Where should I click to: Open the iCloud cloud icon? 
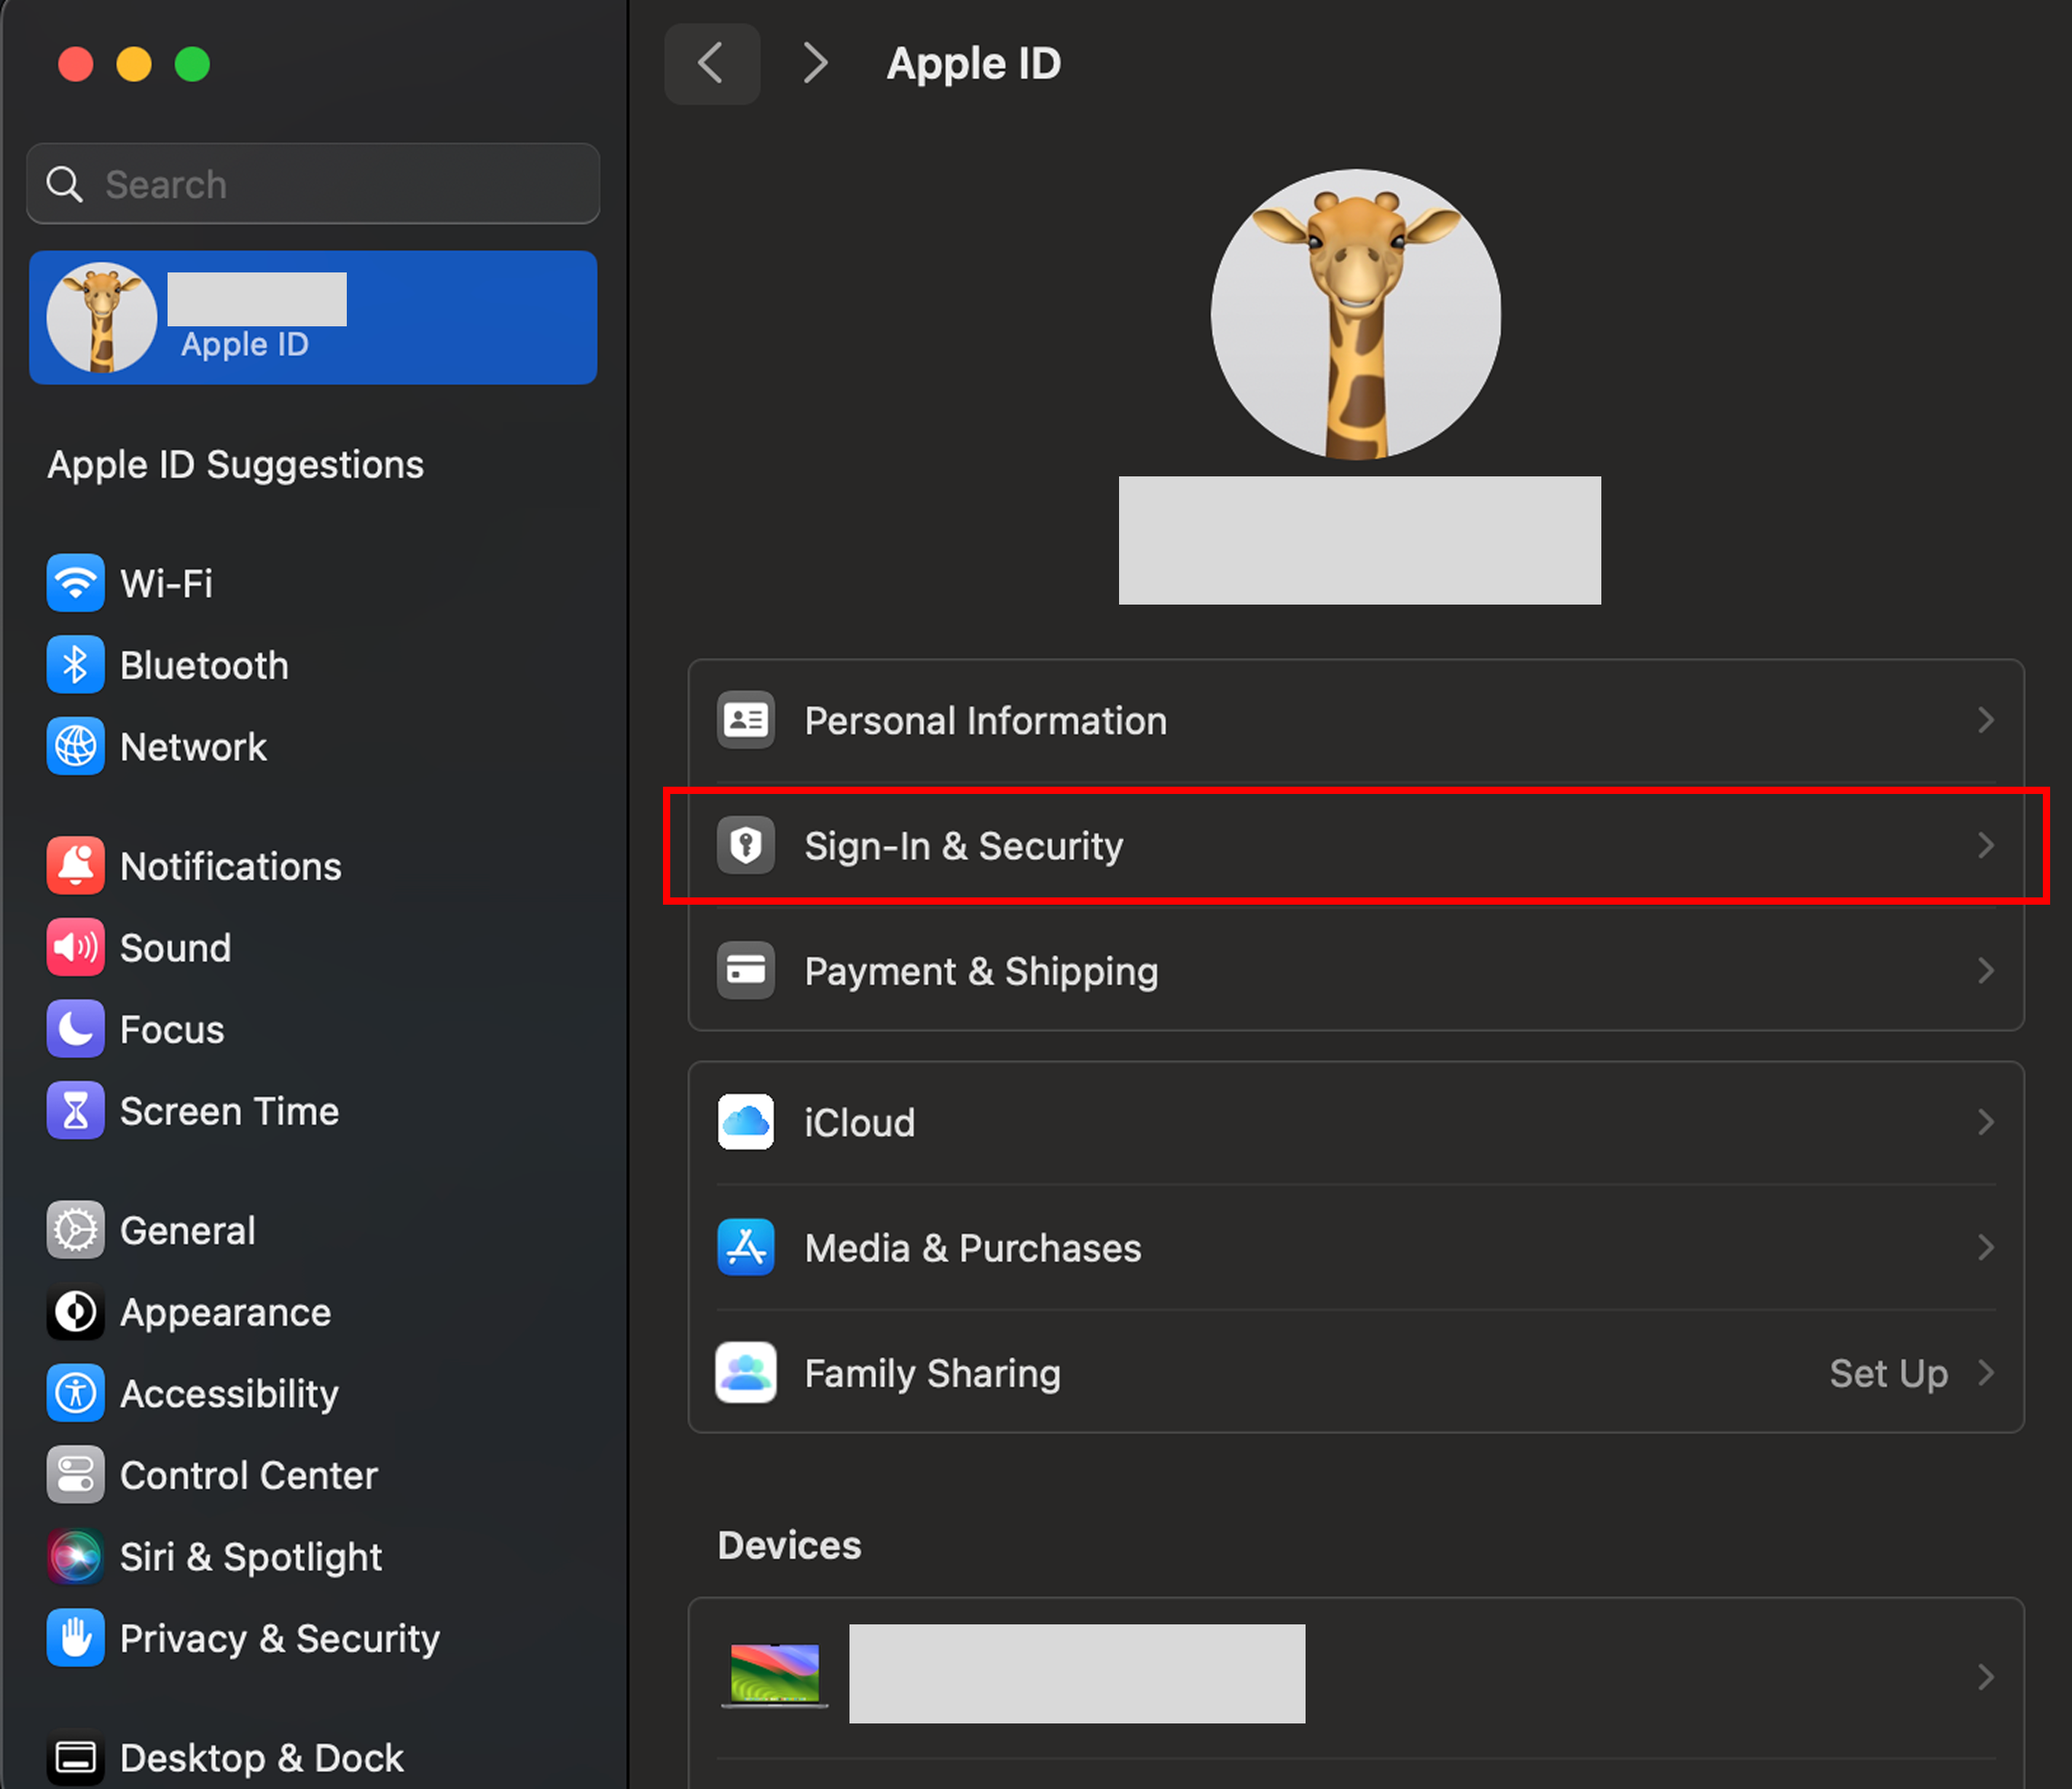click(x=746, y=1122)
